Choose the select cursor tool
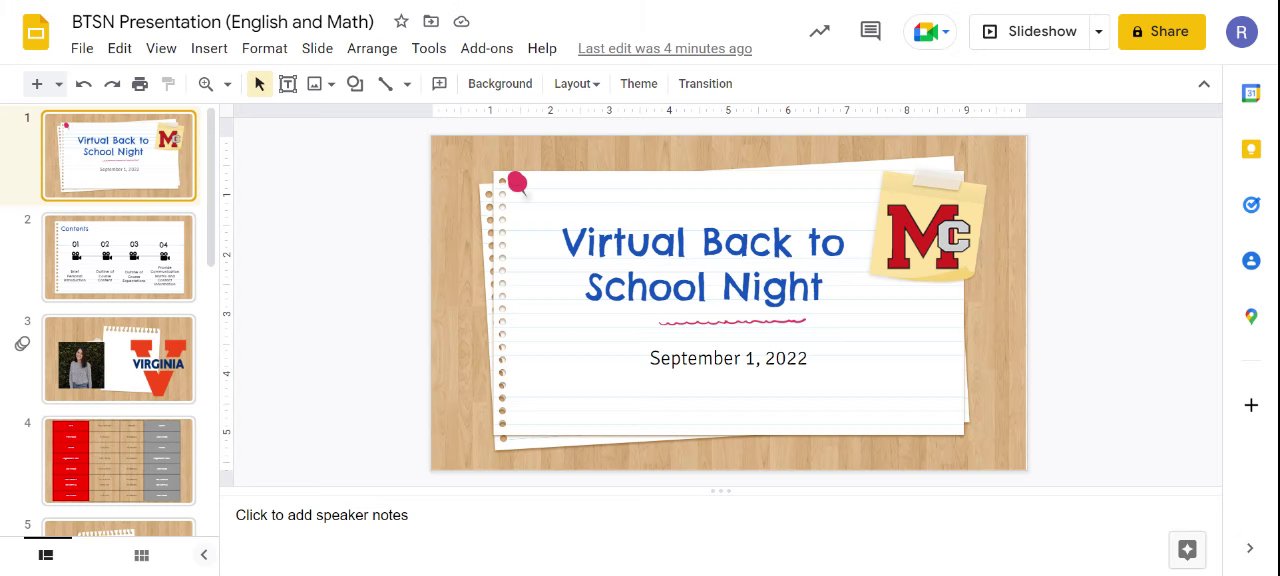Image resolution: width=1280 pixels, height=576 pixels. pos(260,84)
